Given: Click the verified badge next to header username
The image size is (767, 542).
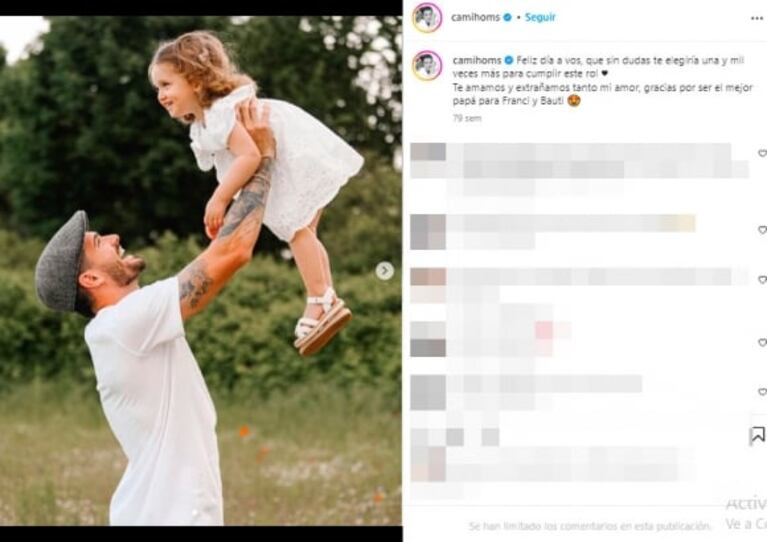Looking at the screenshot, I should point(508,17).
